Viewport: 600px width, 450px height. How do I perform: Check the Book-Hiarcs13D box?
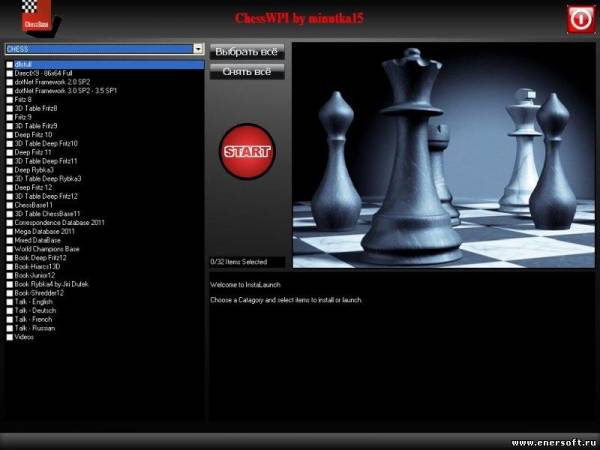pyautogui.click(x=10, y=267)
